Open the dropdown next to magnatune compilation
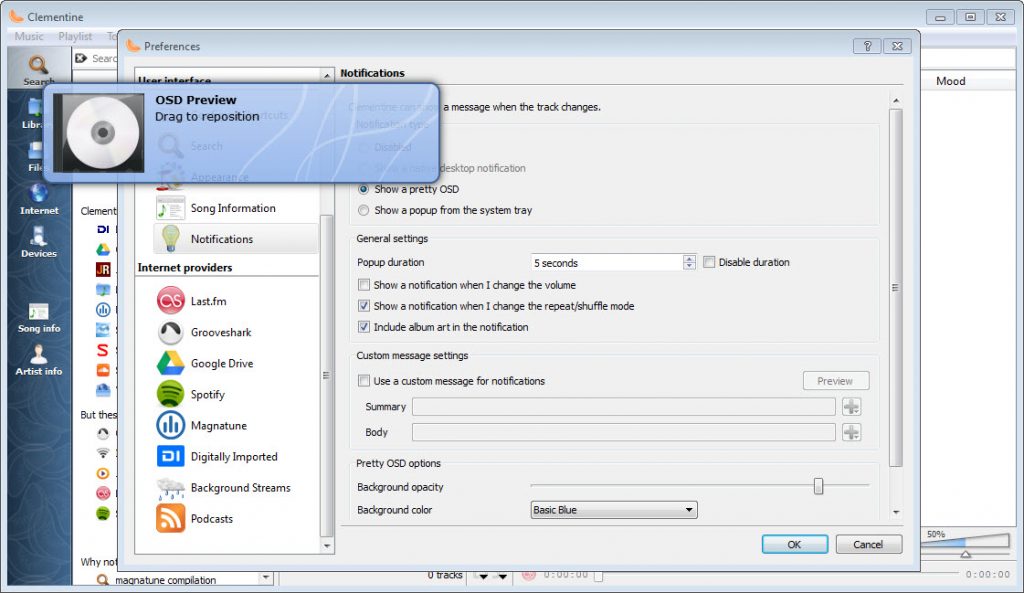The width and height of the screenshot is (1024, 593). tap(265, 578)
